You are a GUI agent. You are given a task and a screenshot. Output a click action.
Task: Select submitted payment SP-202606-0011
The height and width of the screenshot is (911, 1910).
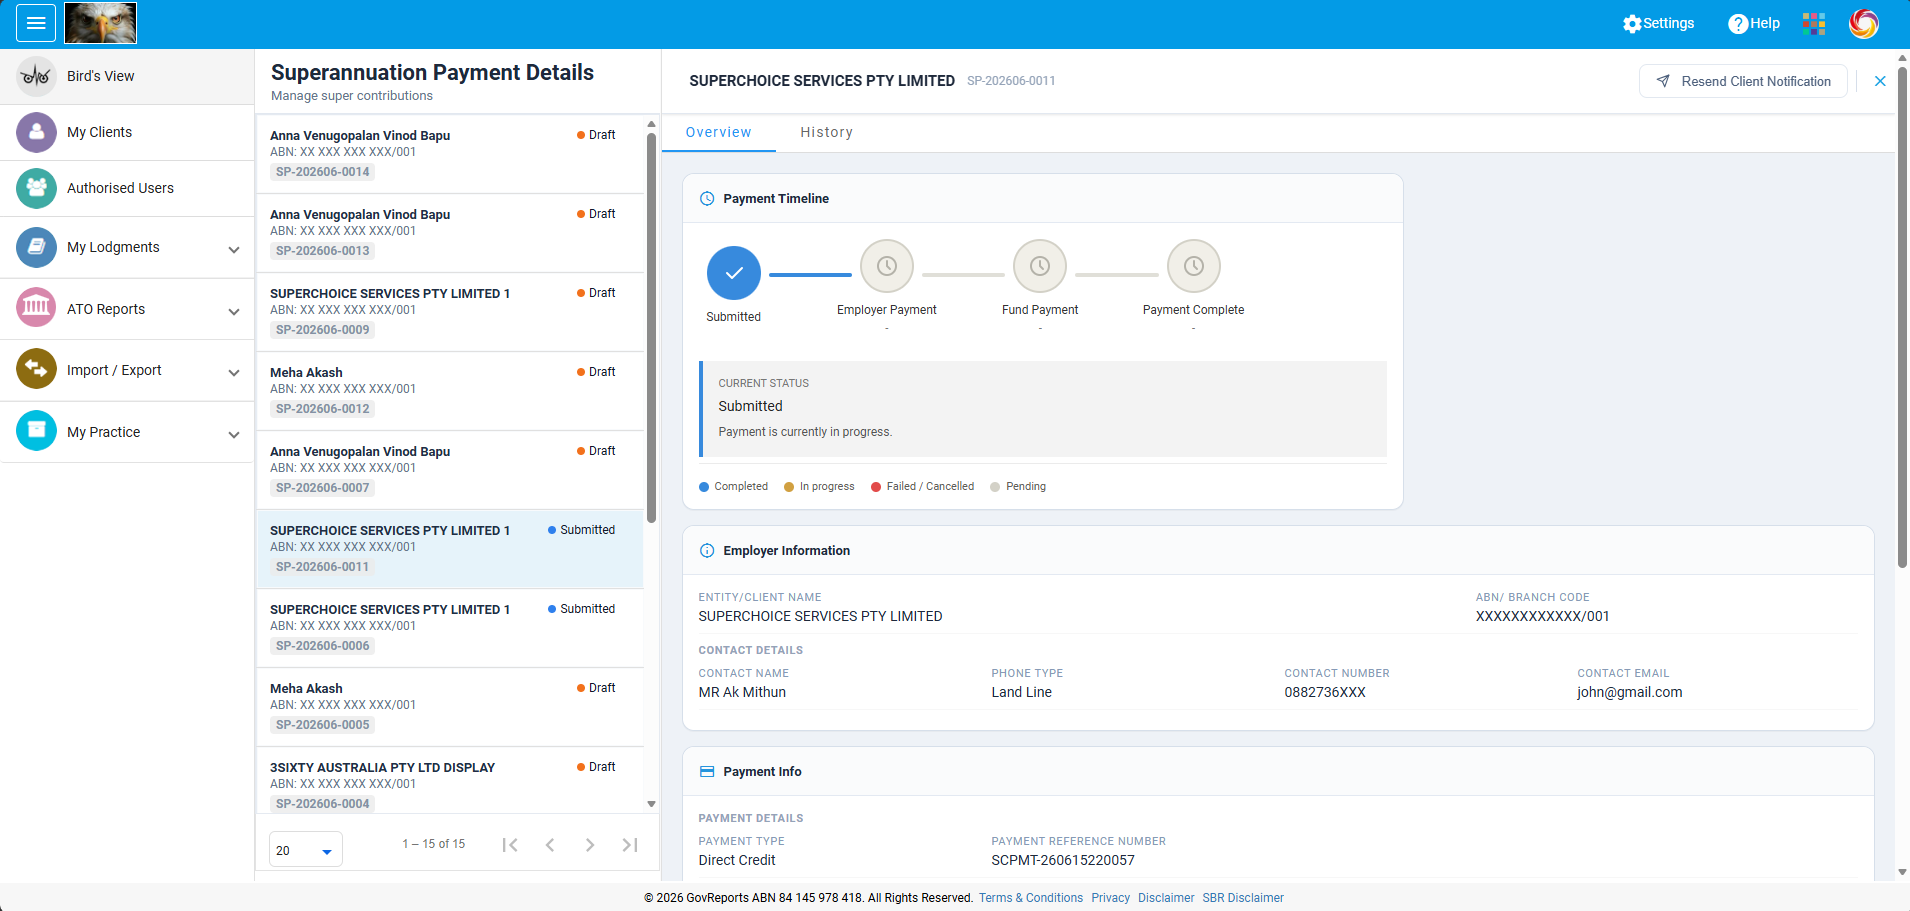450,549
